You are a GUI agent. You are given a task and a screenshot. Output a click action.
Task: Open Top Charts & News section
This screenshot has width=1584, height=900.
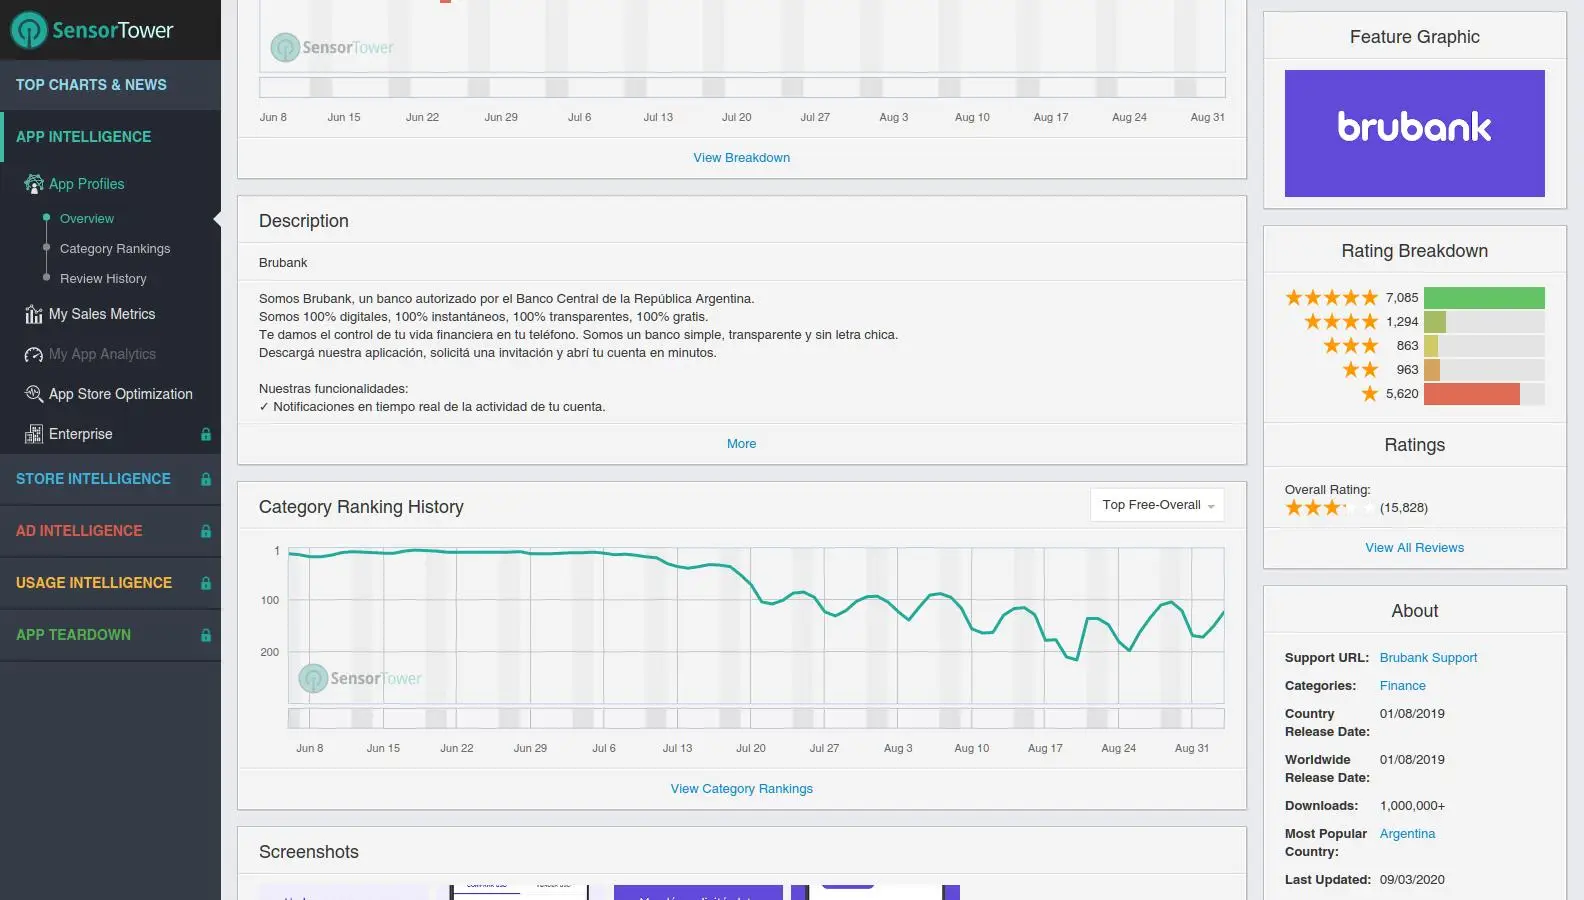[110, 85]
